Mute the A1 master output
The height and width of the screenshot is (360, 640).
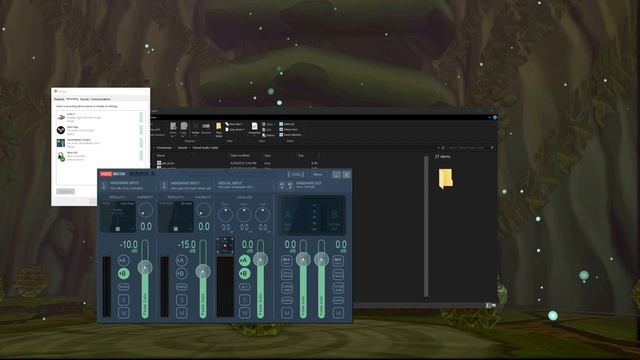pyautogui.click(x=287, y=313)
